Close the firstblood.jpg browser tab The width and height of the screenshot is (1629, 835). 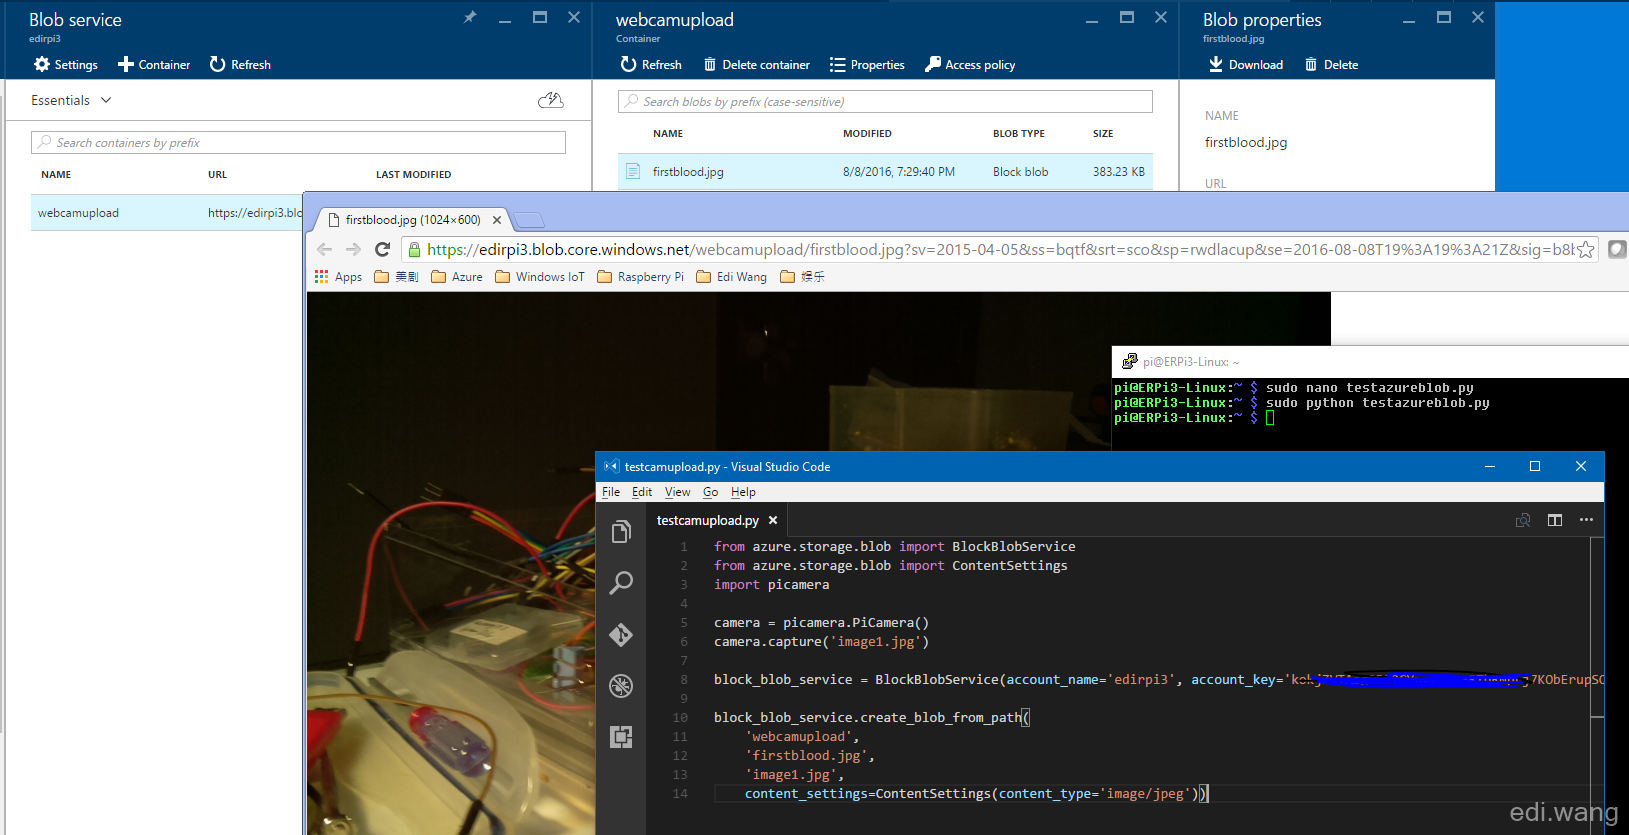click(x=497, y=220)
